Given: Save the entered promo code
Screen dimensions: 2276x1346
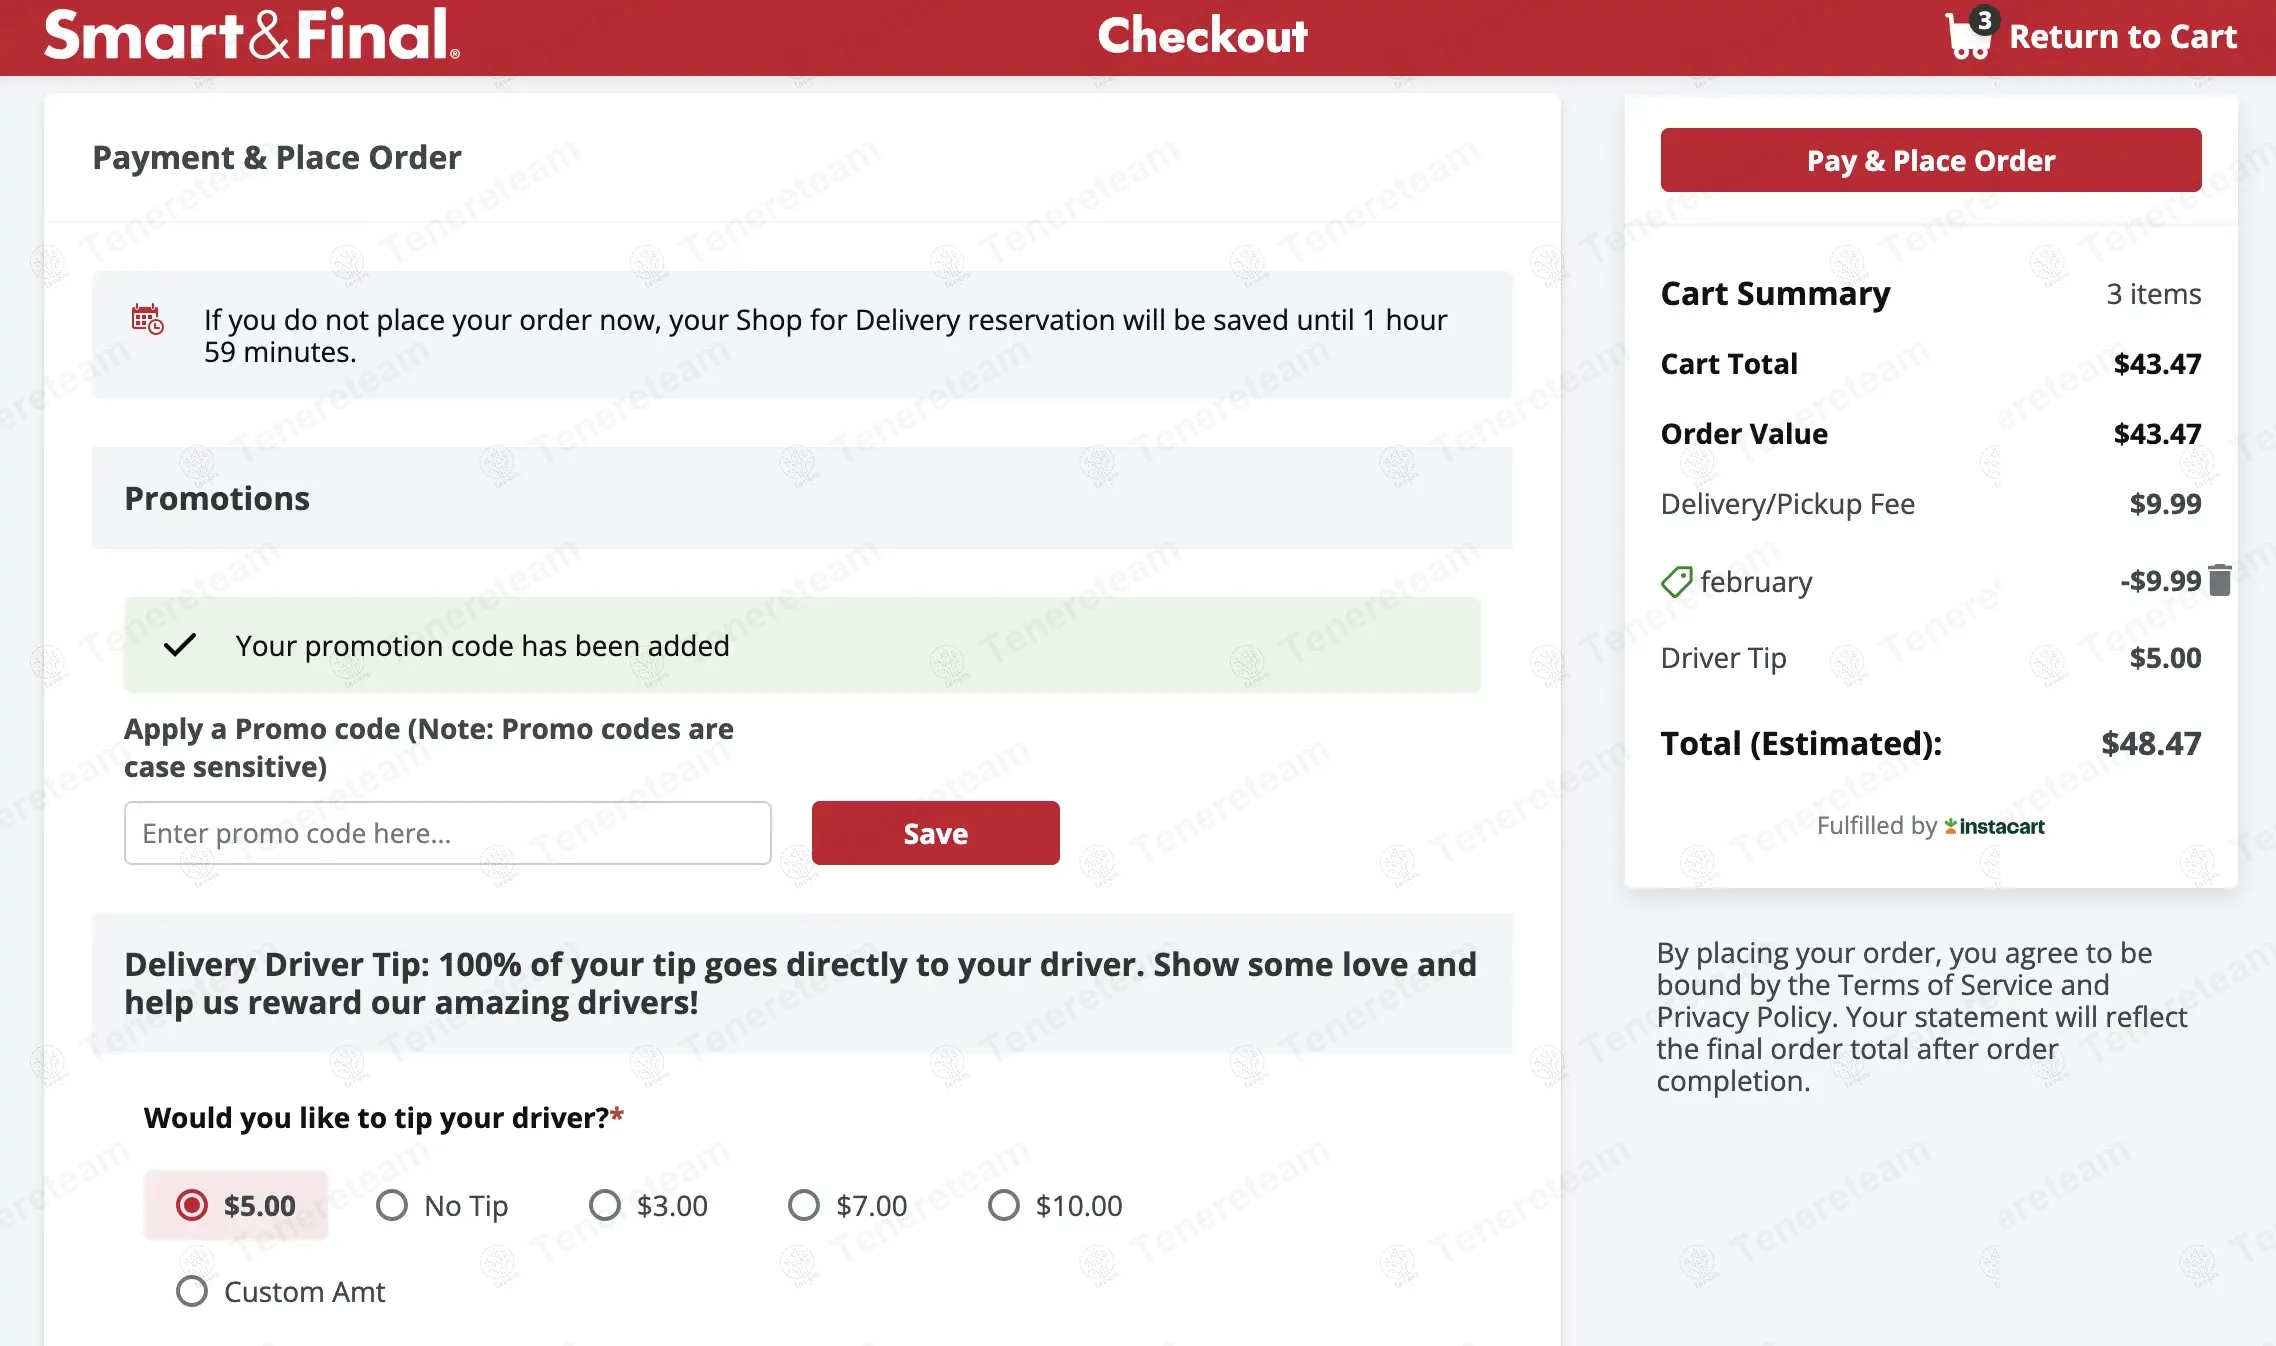Looking at the screenshot, I should (935, 833).
